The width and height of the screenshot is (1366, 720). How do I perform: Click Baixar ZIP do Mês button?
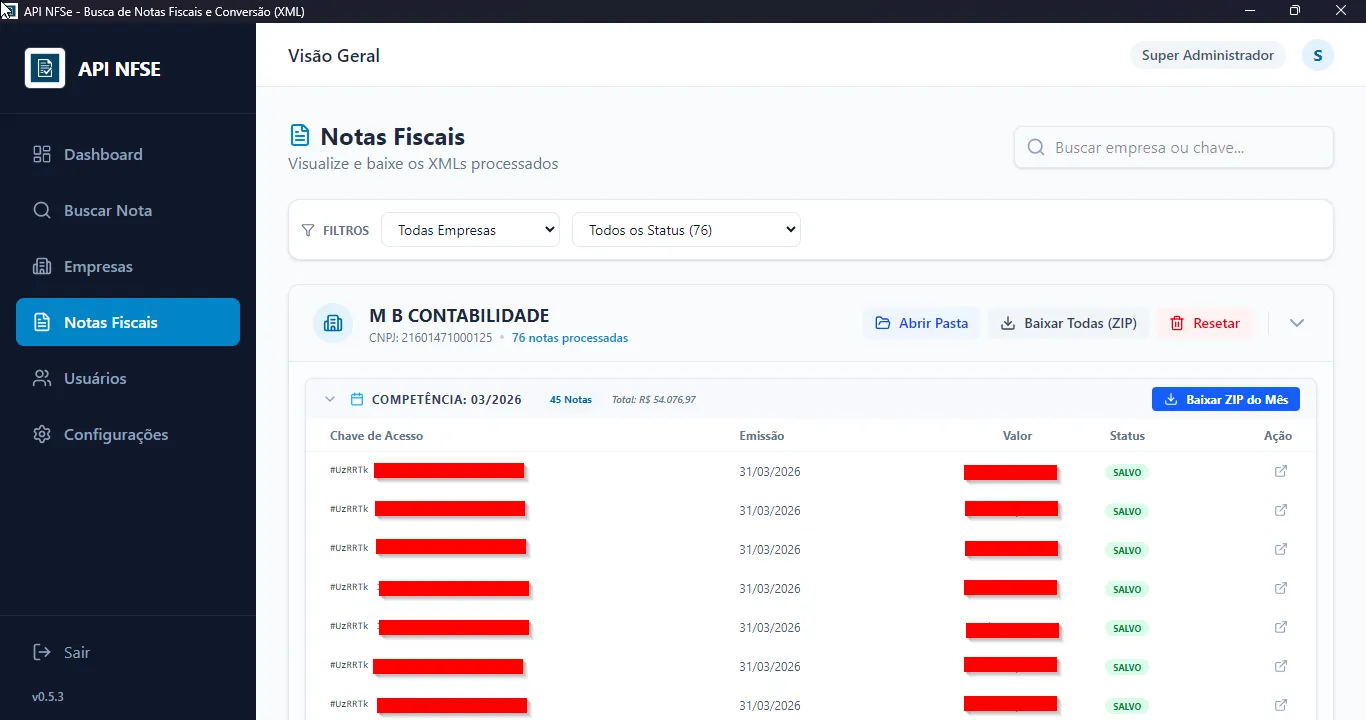pyautogui.click(x=1226, y=399)
